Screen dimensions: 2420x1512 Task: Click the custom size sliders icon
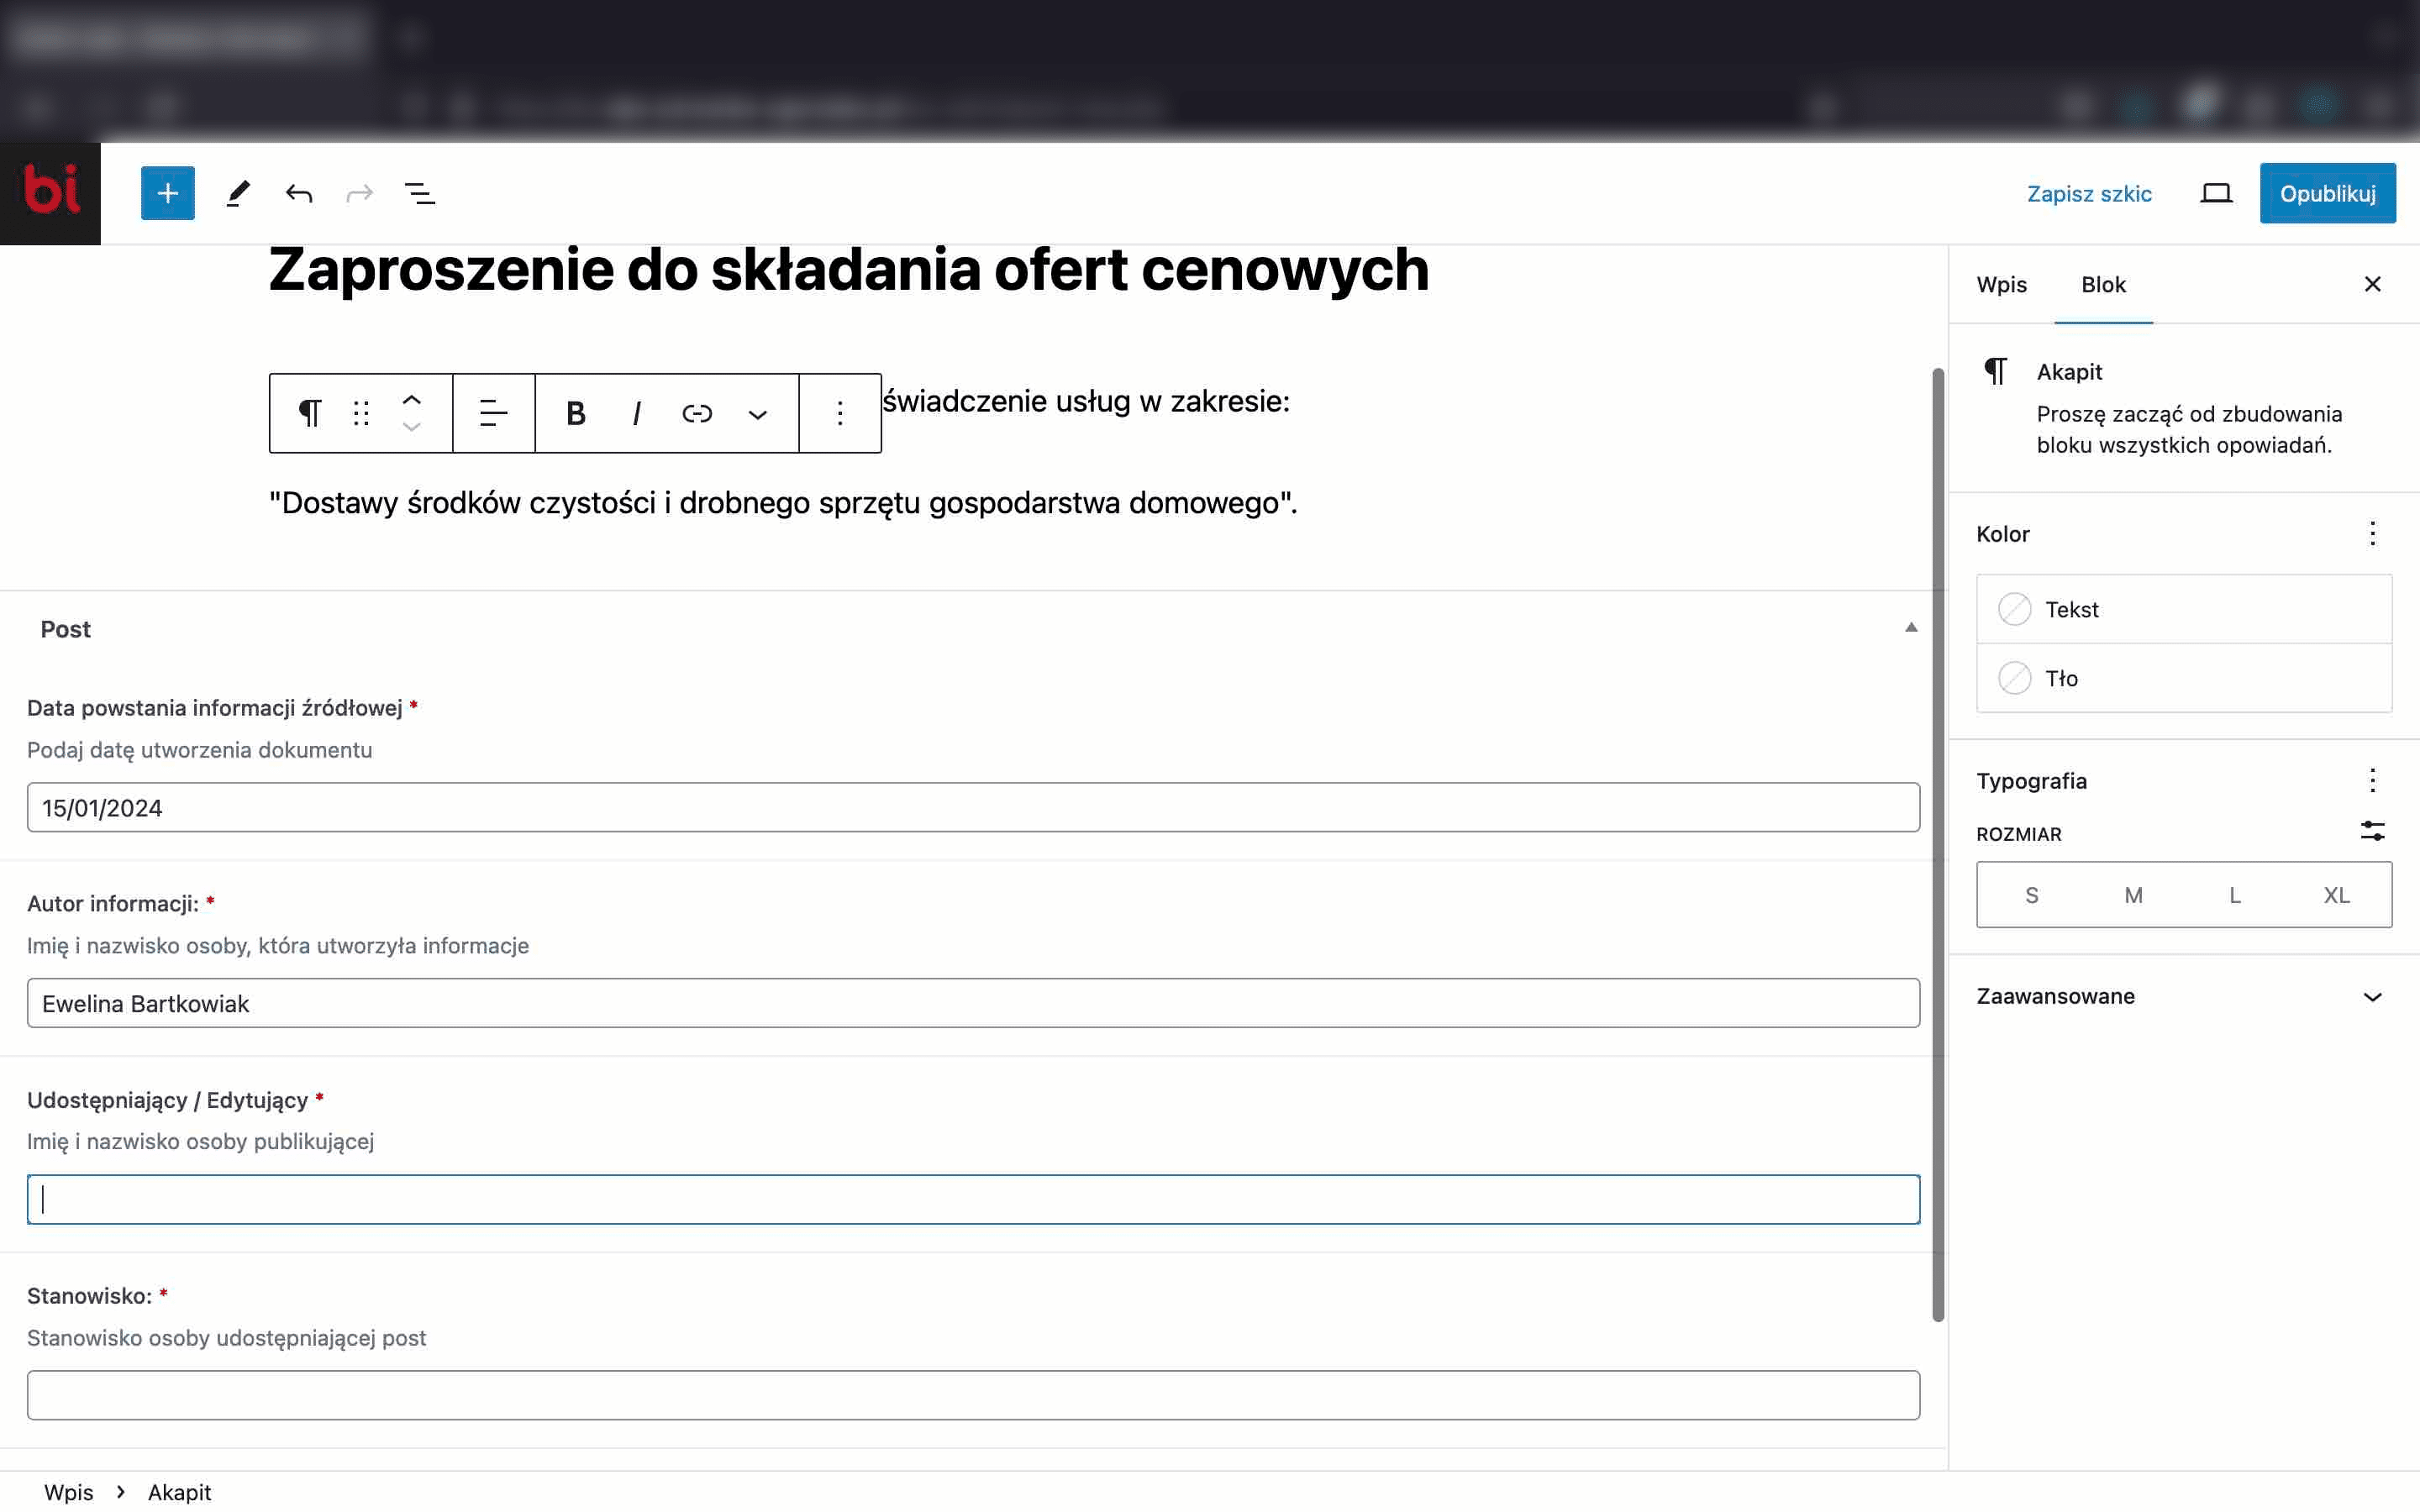2372,831
